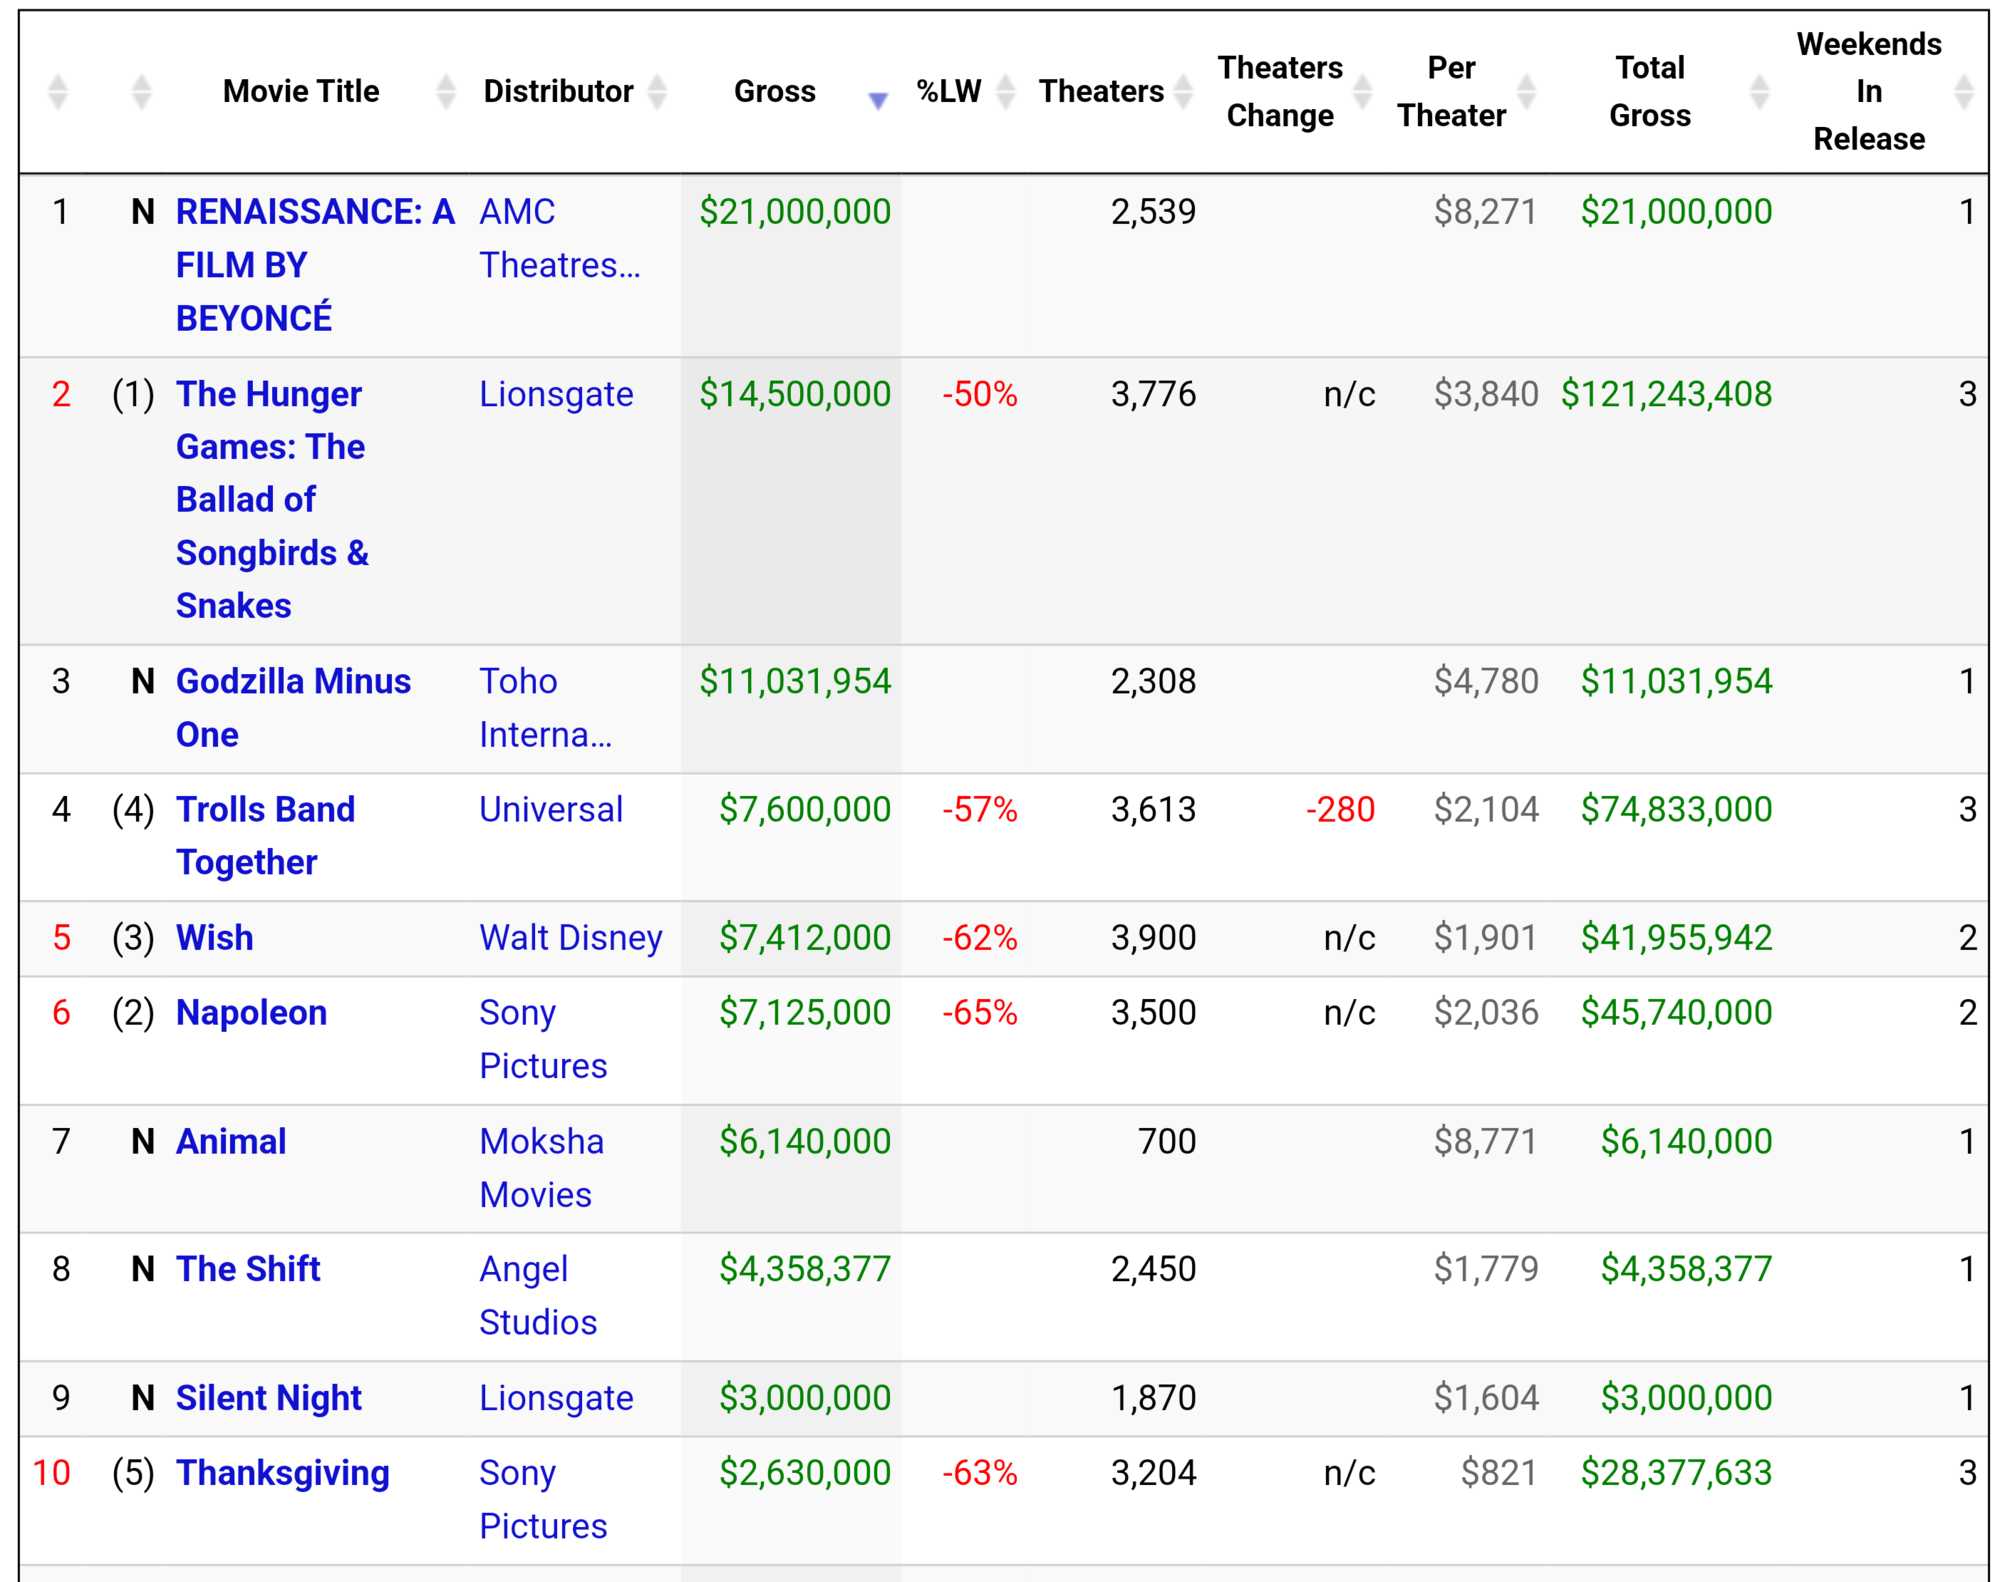The width and height of the screenshot is (2000, 1582).
Task: Sort by %LW column arrows
Action: [x=1006, y=92]
